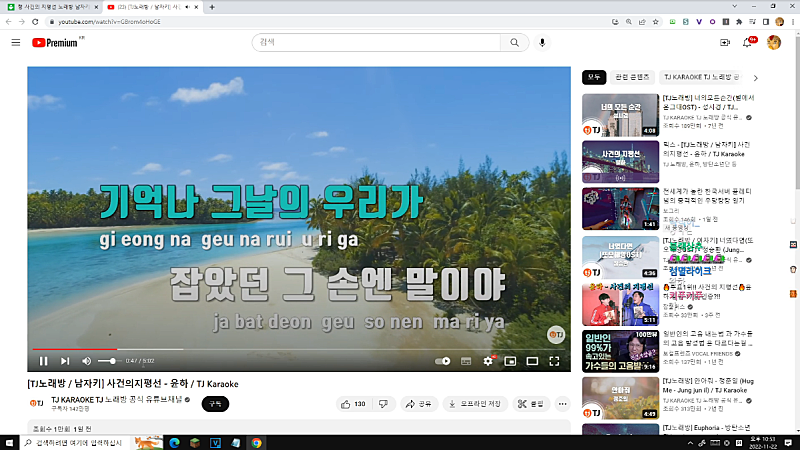
Task: Open recommended video with 1:41 duration
Action: click(620, 209)
